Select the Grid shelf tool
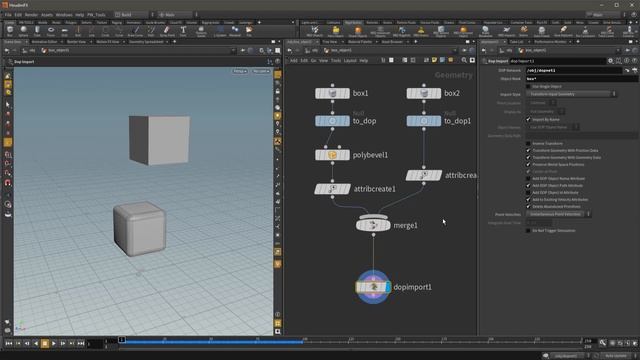The image size is (640, 360). (64, 31)
